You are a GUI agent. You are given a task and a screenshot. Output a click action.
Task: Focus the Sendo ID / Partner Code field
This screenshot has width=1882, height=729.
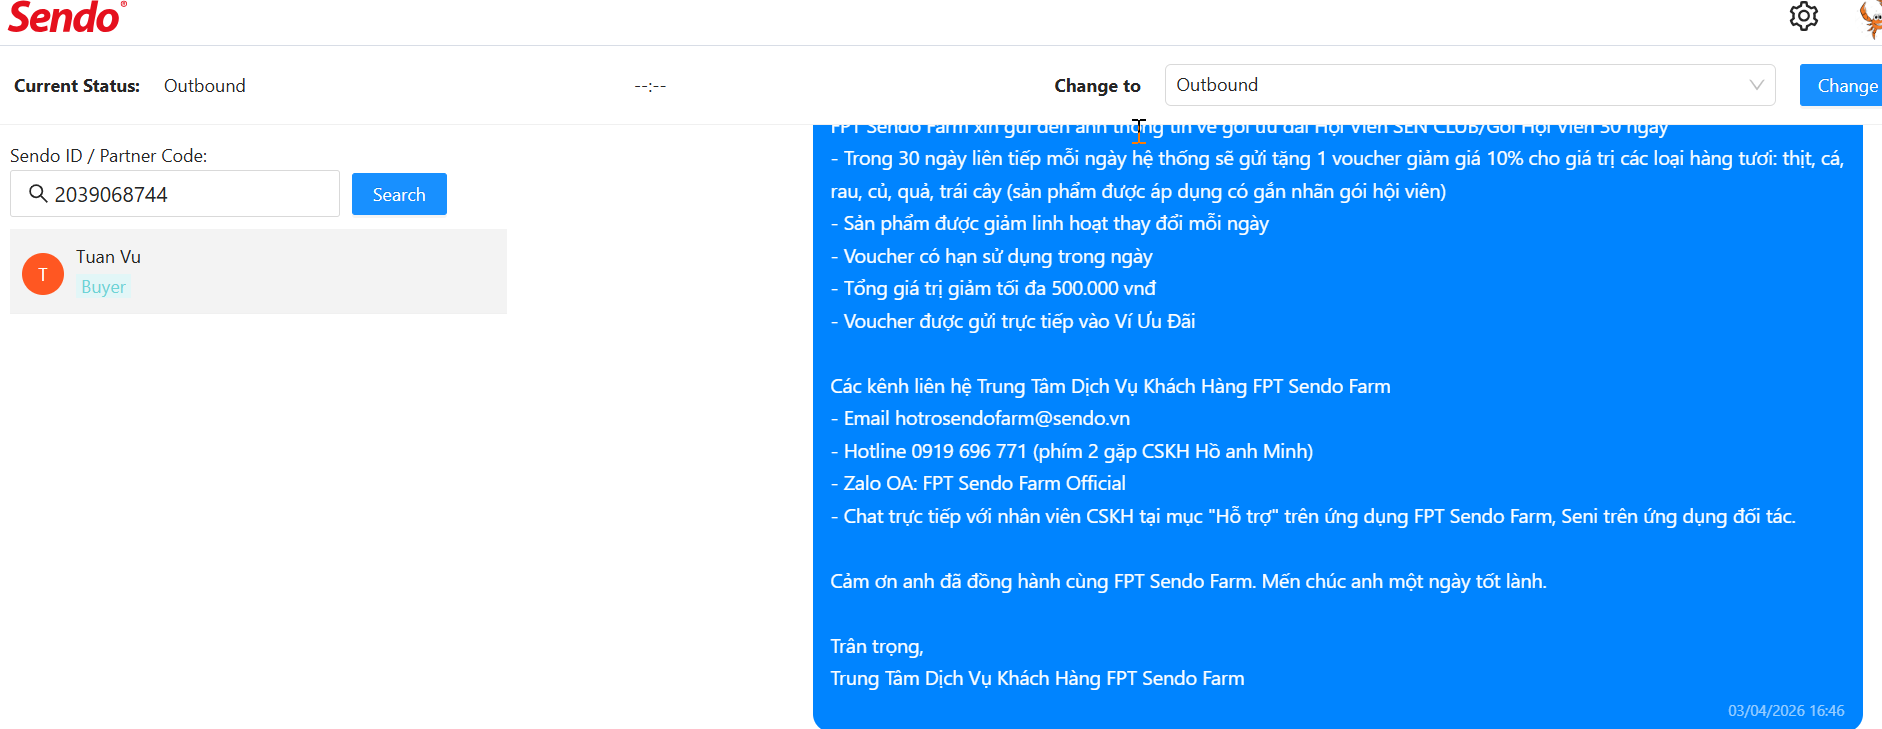coord(175,194)
